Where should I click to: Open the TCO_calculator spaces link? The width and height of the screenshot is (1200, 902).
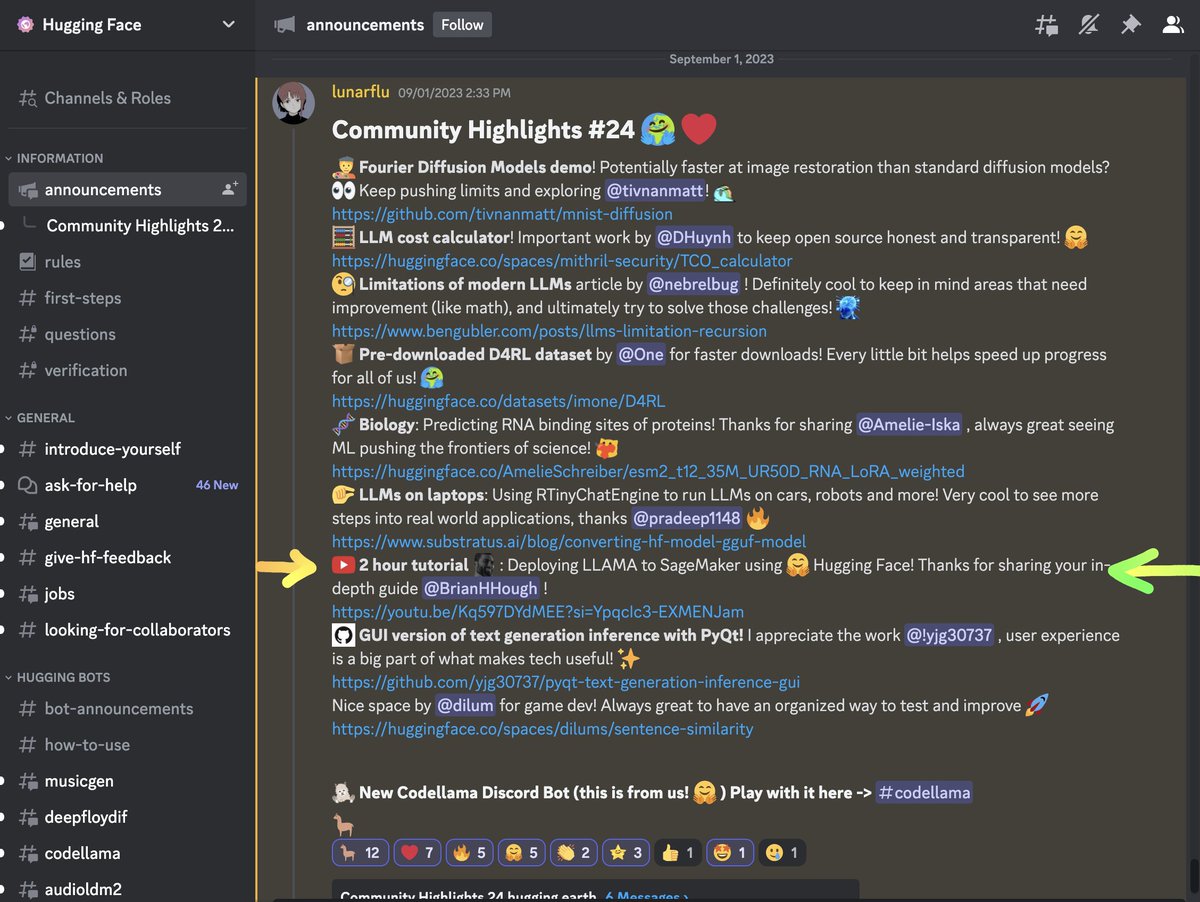(562, 261)
